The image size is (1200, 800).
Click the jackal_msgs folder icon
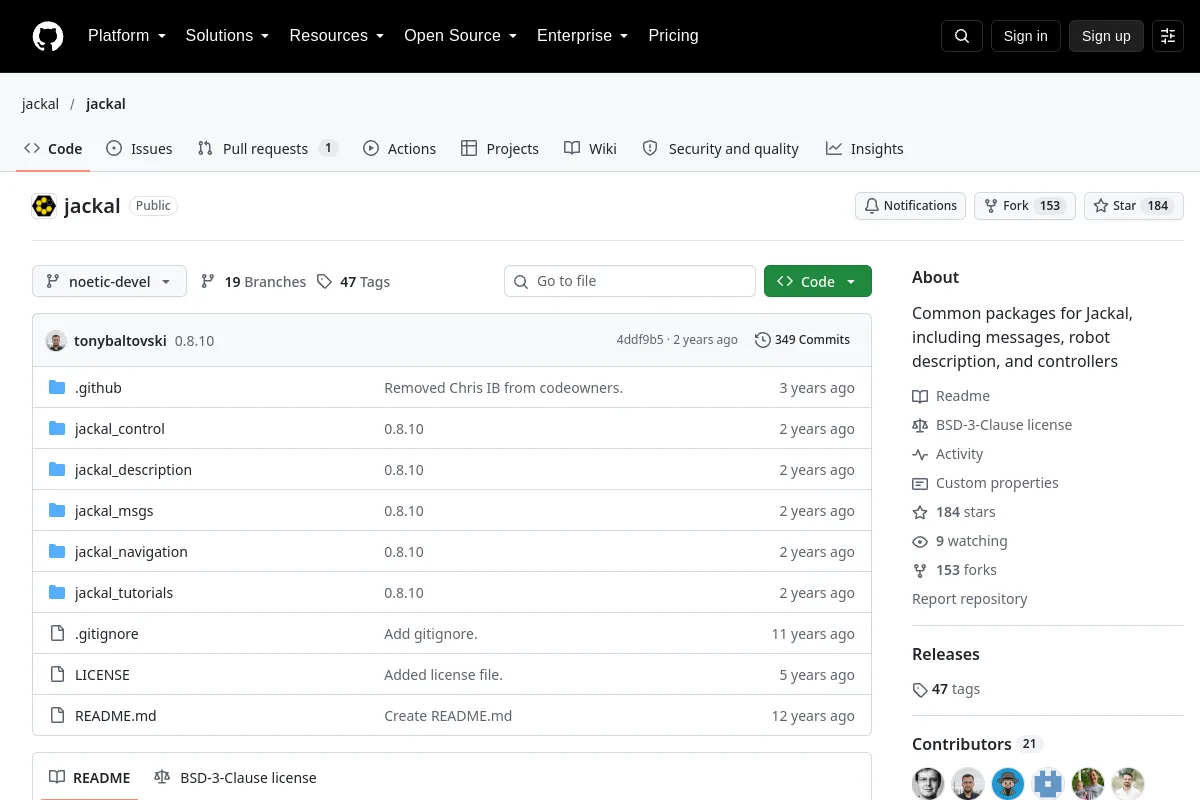point(57,511)
